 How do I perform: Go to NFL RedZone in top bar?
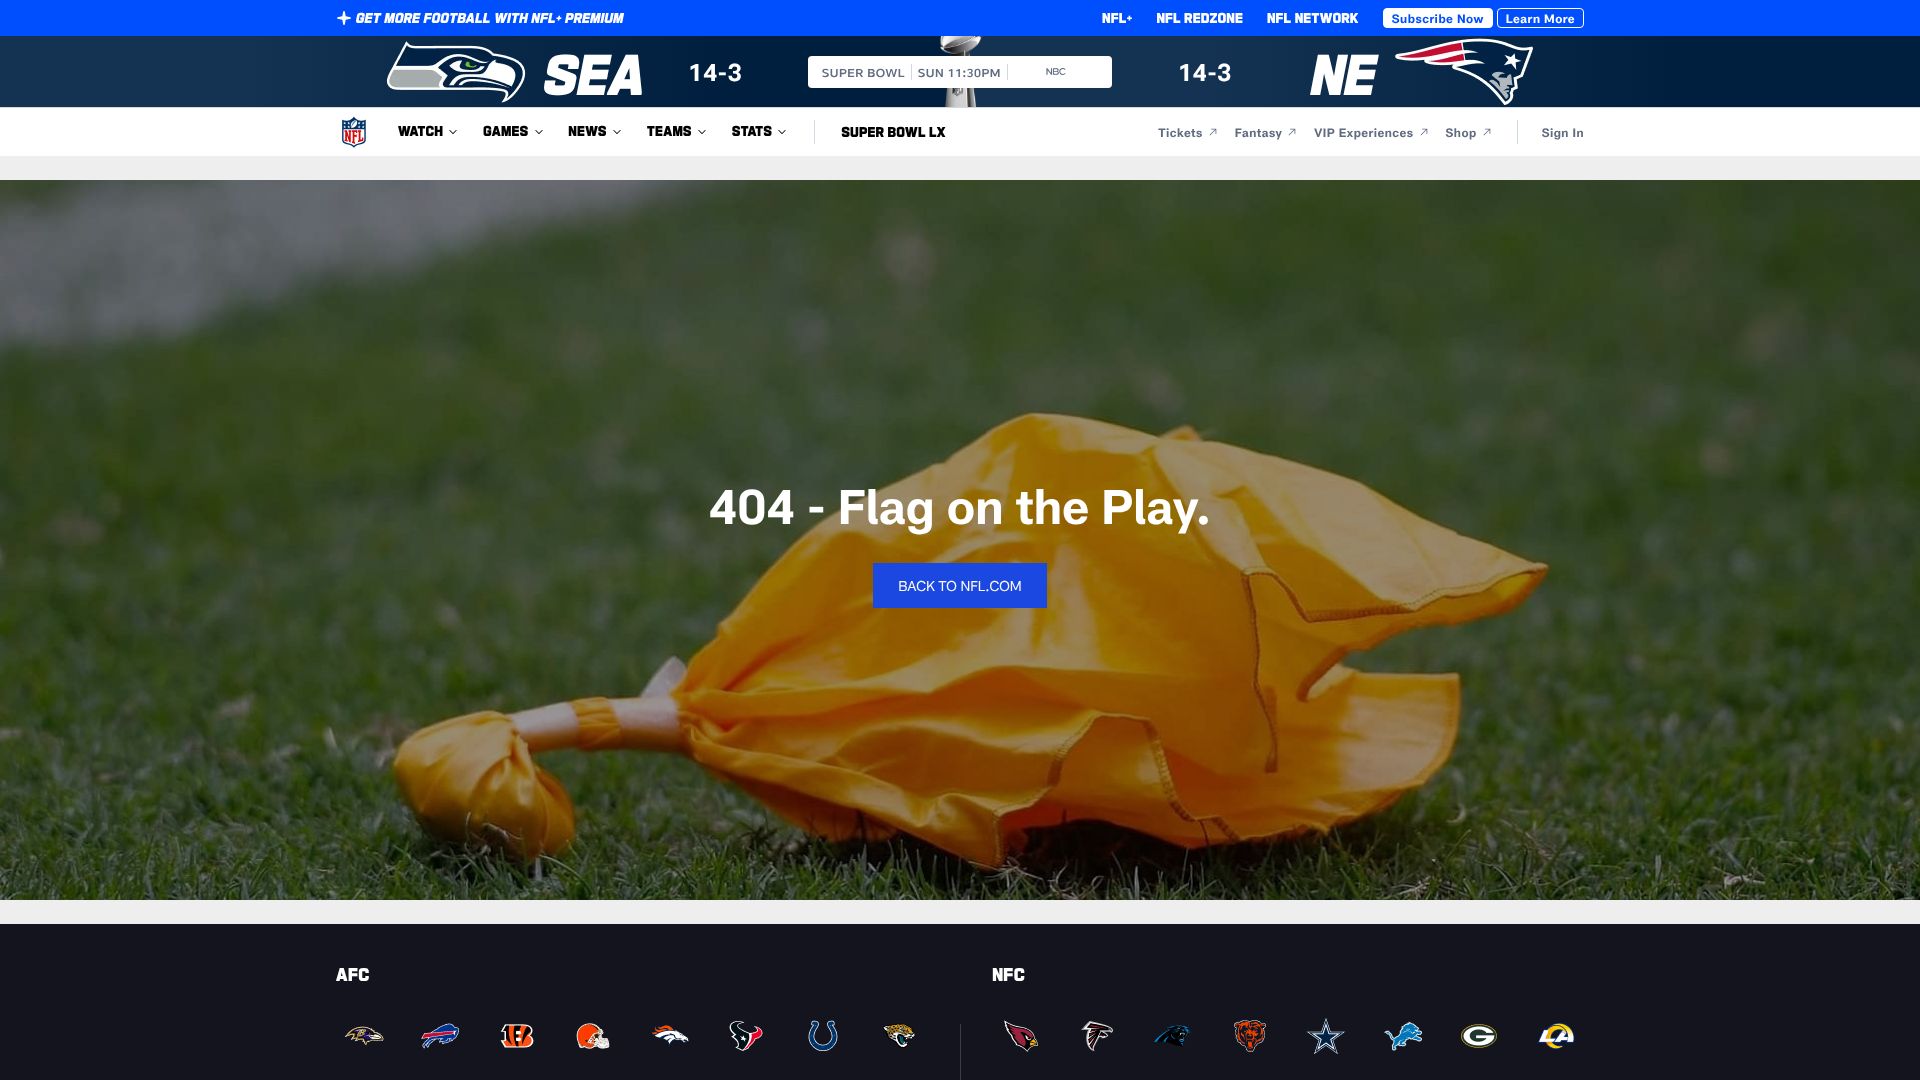(1199, 18)
